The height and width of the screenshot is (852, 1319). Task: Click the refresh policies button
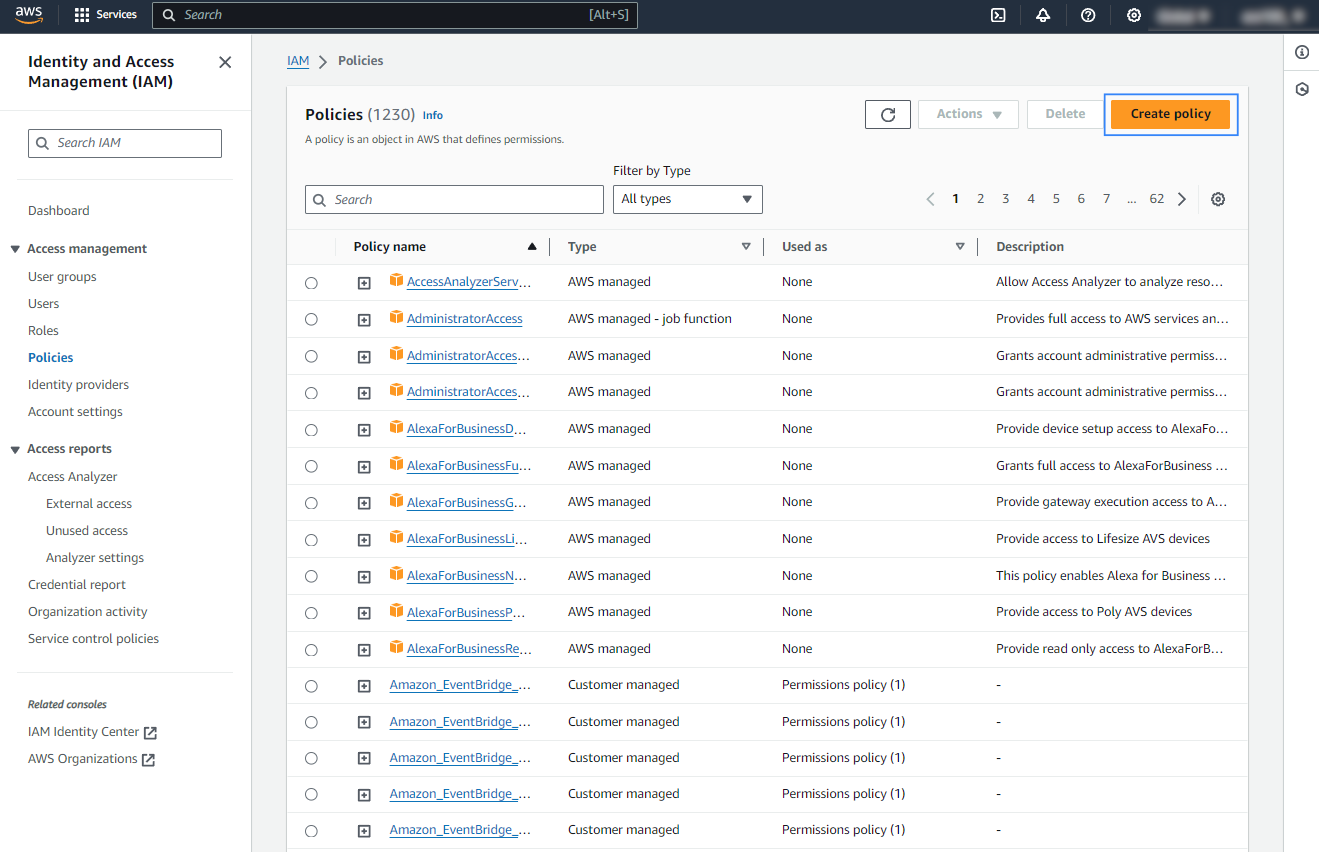887,114
